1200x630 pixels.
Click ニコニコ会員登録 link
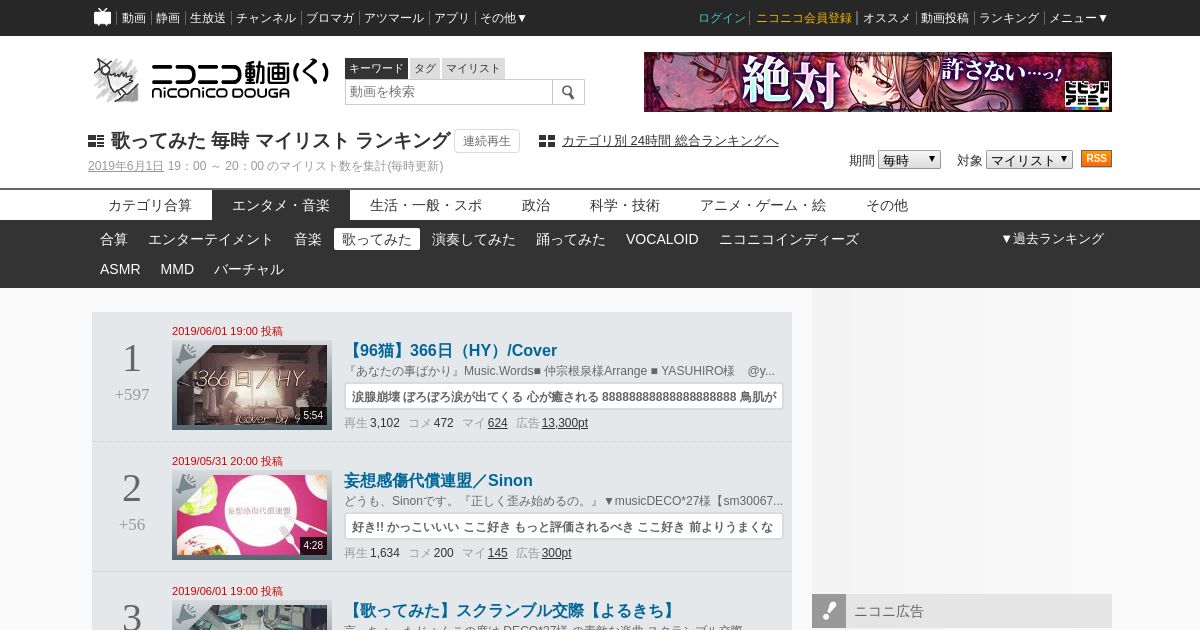pos(804,18)
